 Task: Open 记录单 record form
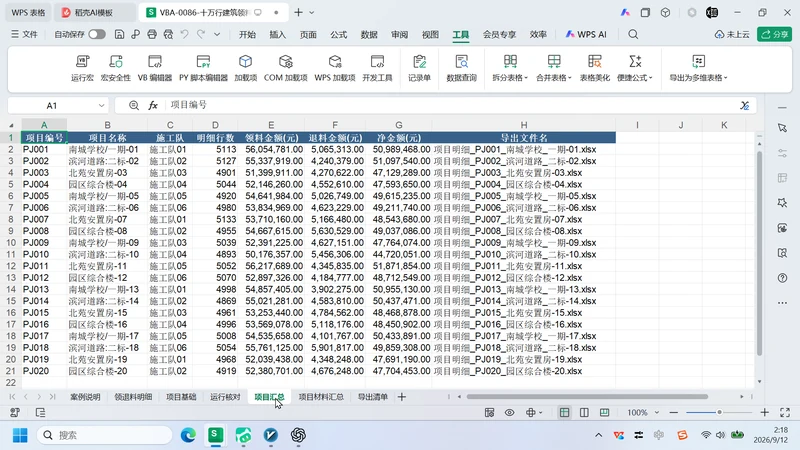(x=419, y=68)
